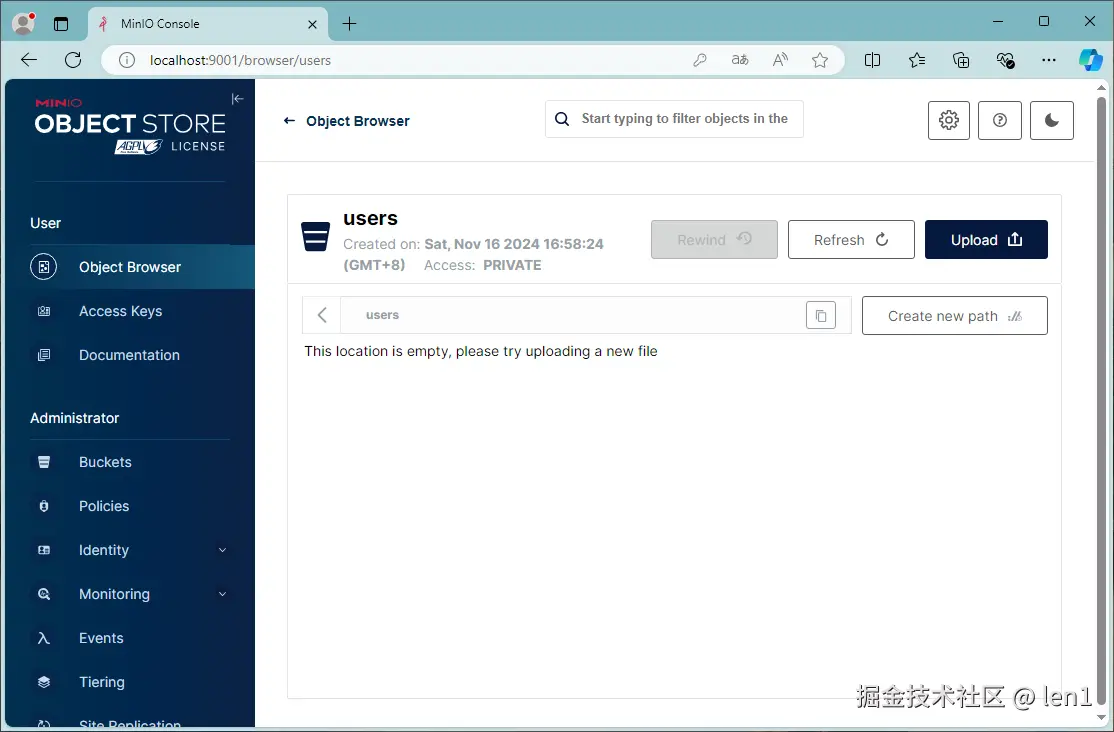The height and width of the screenshot is (732, 1114).
Task: Open Edge settings and more menu
Action: tap(1049, 60)
